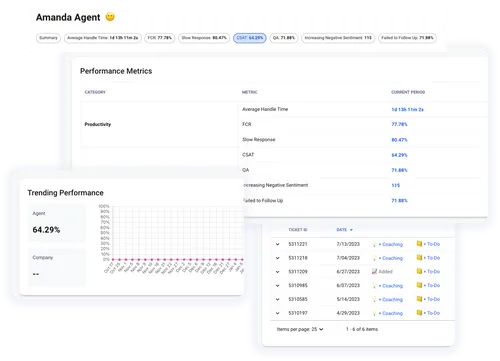Add To-Do for ticket 5310585
The image size is (500, 361).
432,299
